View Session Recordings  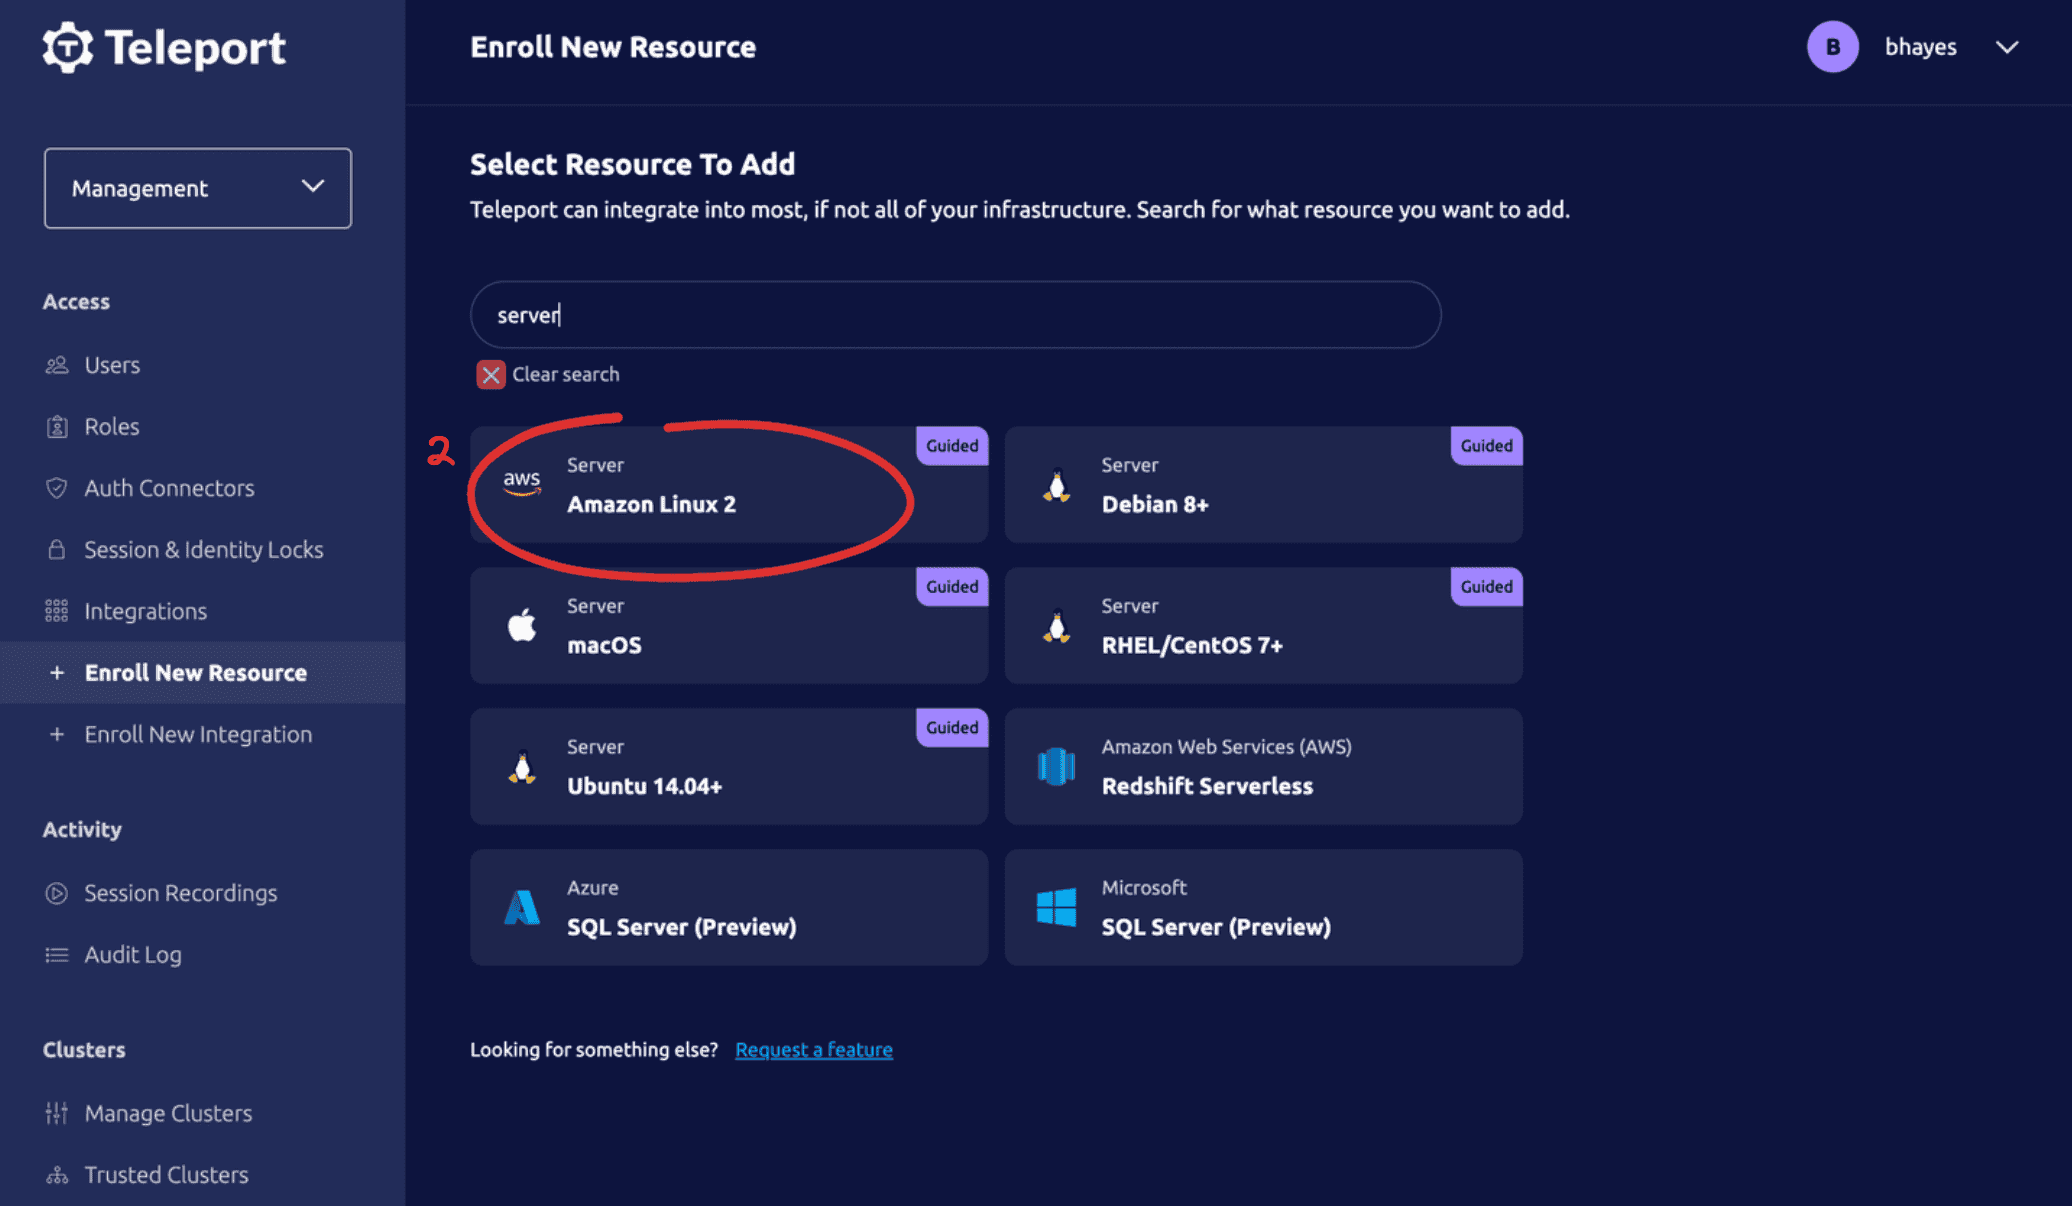[181, 893]
